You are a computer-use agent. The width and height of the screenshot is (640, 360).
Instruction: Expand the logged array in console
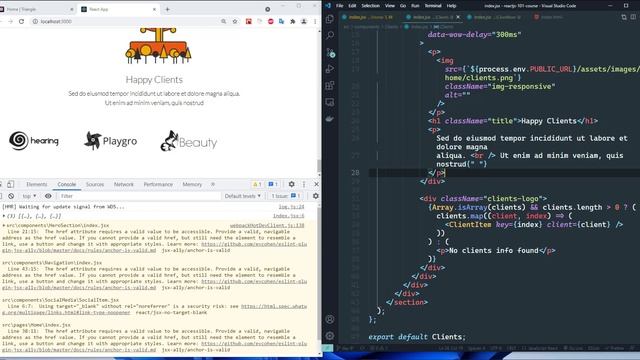coord(4,216)
